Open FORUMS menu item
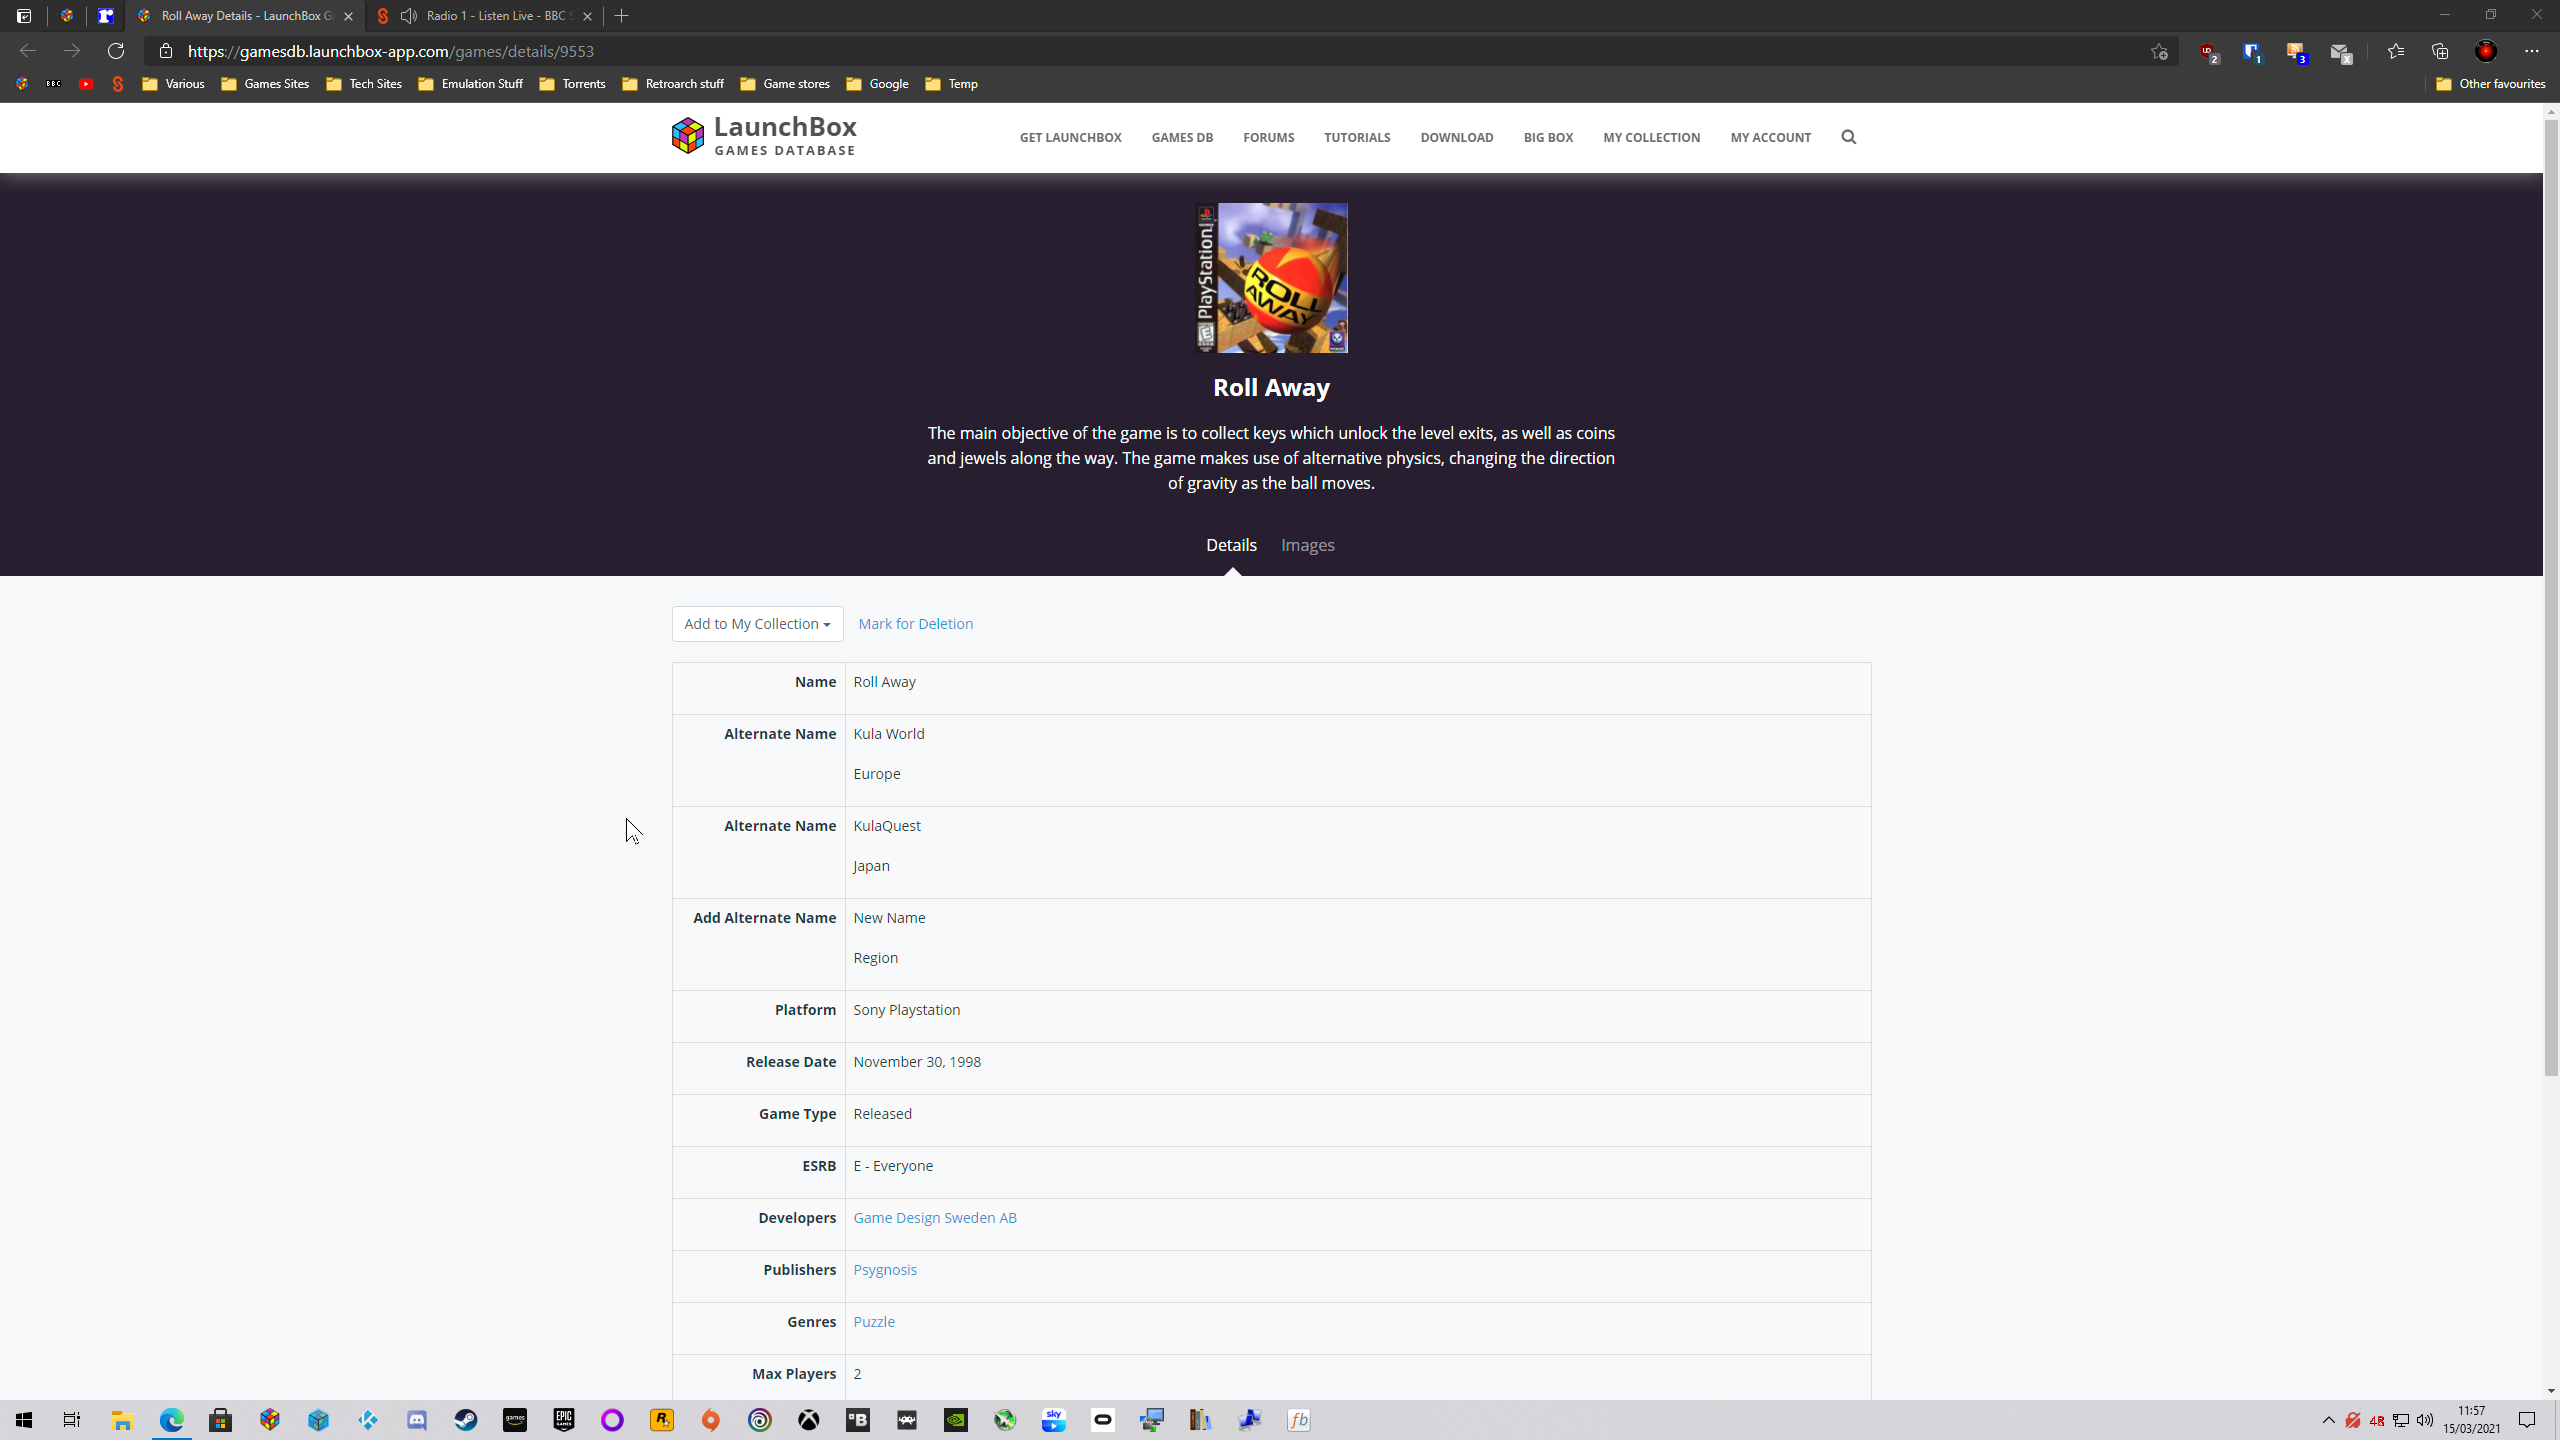The height and width of the screenshot is (1440, 2560). [1269, 137]
